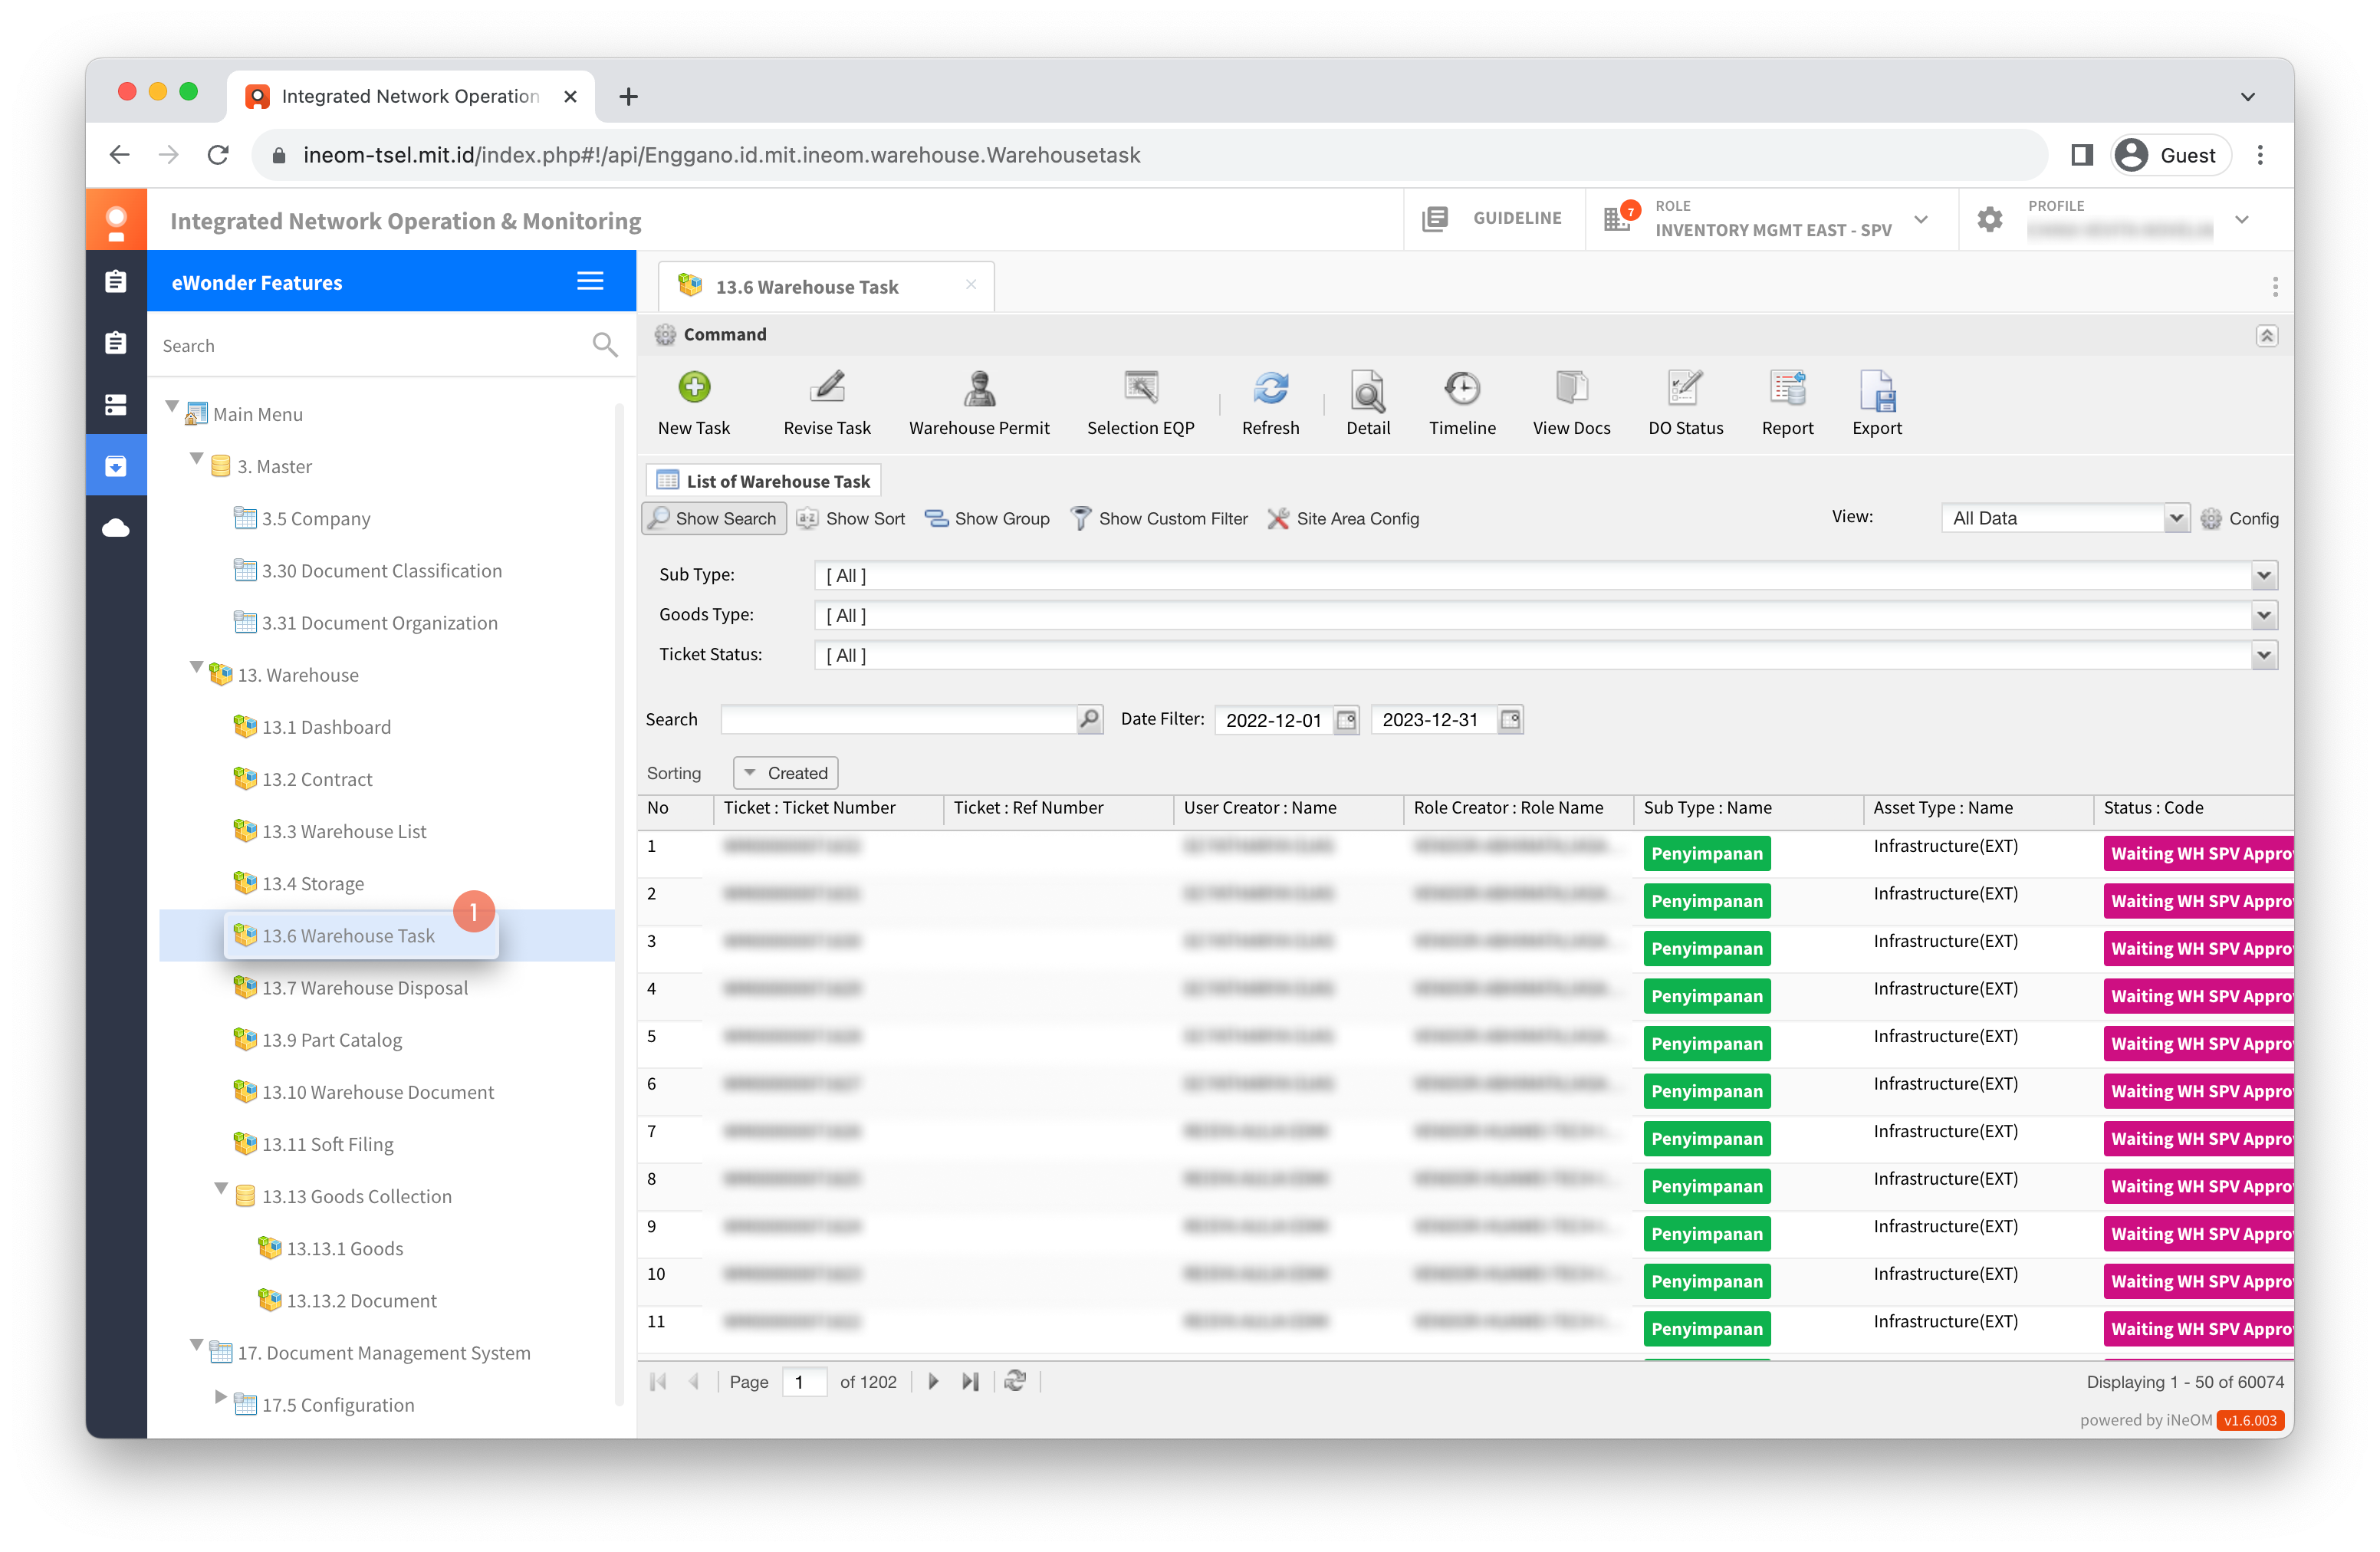Viewport: 2380px width, 1552px height.
Task: Jump to last page of results
Action: coord(970,1382)
